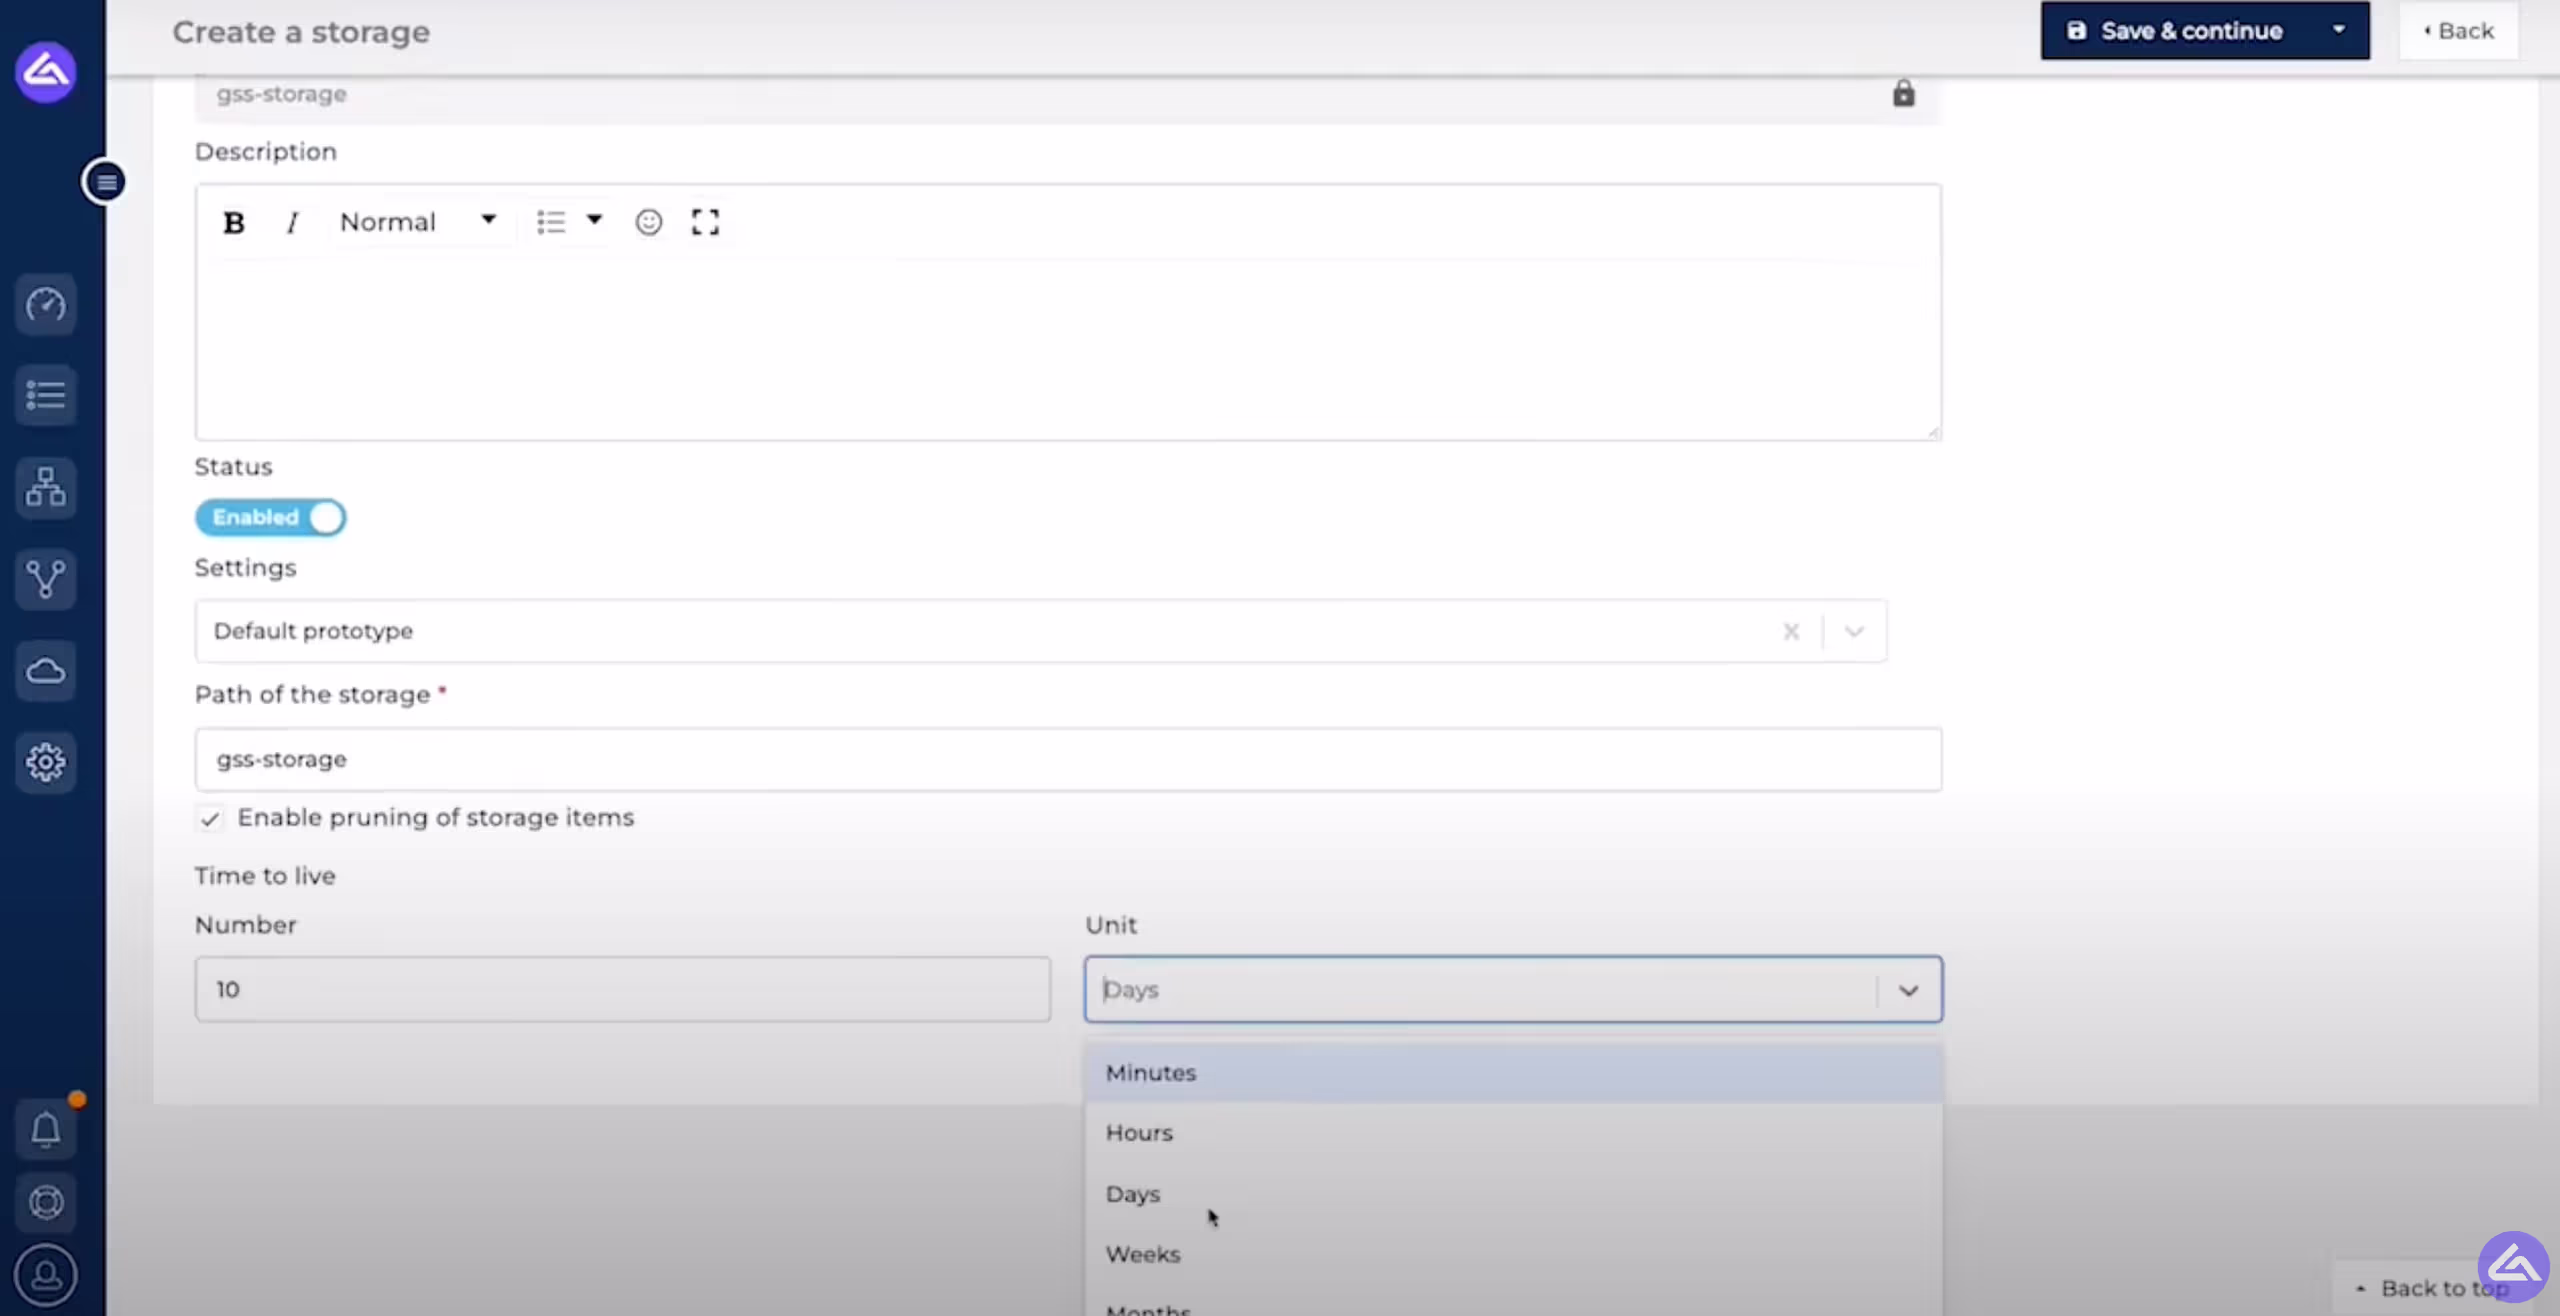The width and height of the screenshot is (2560, 1316).
Task: Click Save & continue button
Action: [2176, 31]
